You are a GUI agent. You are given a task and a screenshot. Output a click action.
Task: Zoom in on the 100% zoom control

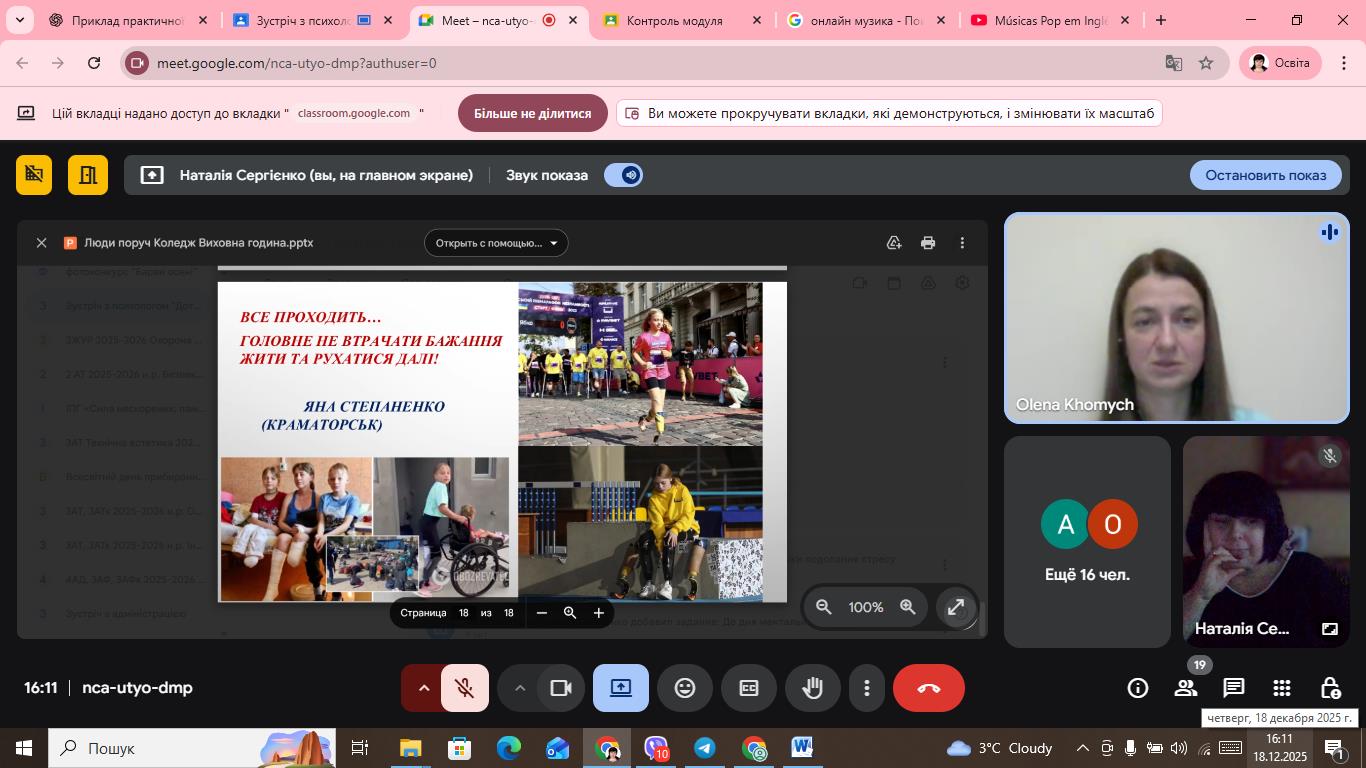tap(908, 607)
